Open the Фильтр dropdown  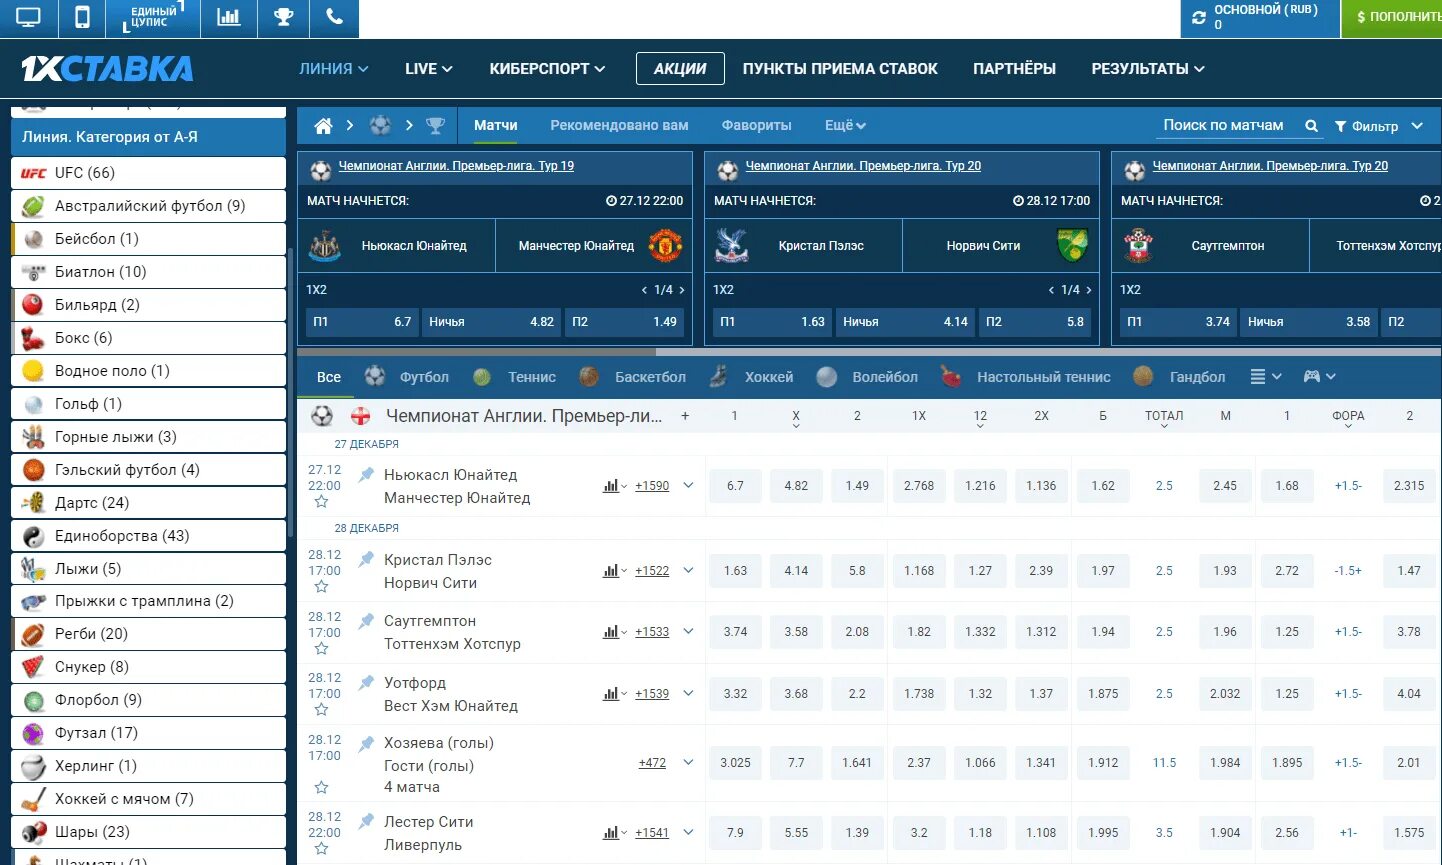click(x=1378, y=126)
